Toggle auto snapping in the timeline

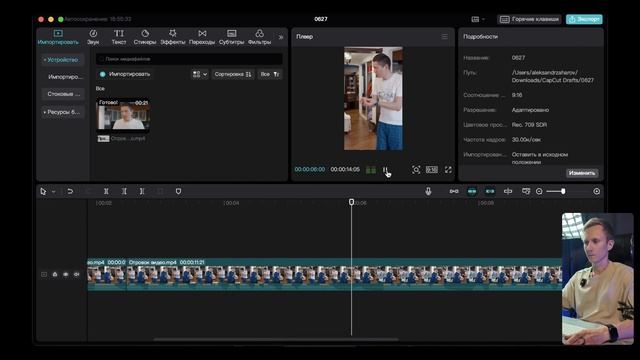[472, 191]
